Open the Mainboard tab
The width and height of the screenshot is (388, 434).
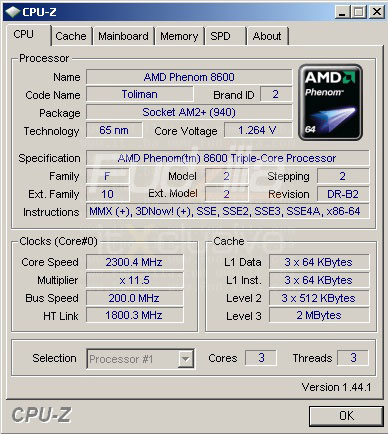[x=123, y=36]
